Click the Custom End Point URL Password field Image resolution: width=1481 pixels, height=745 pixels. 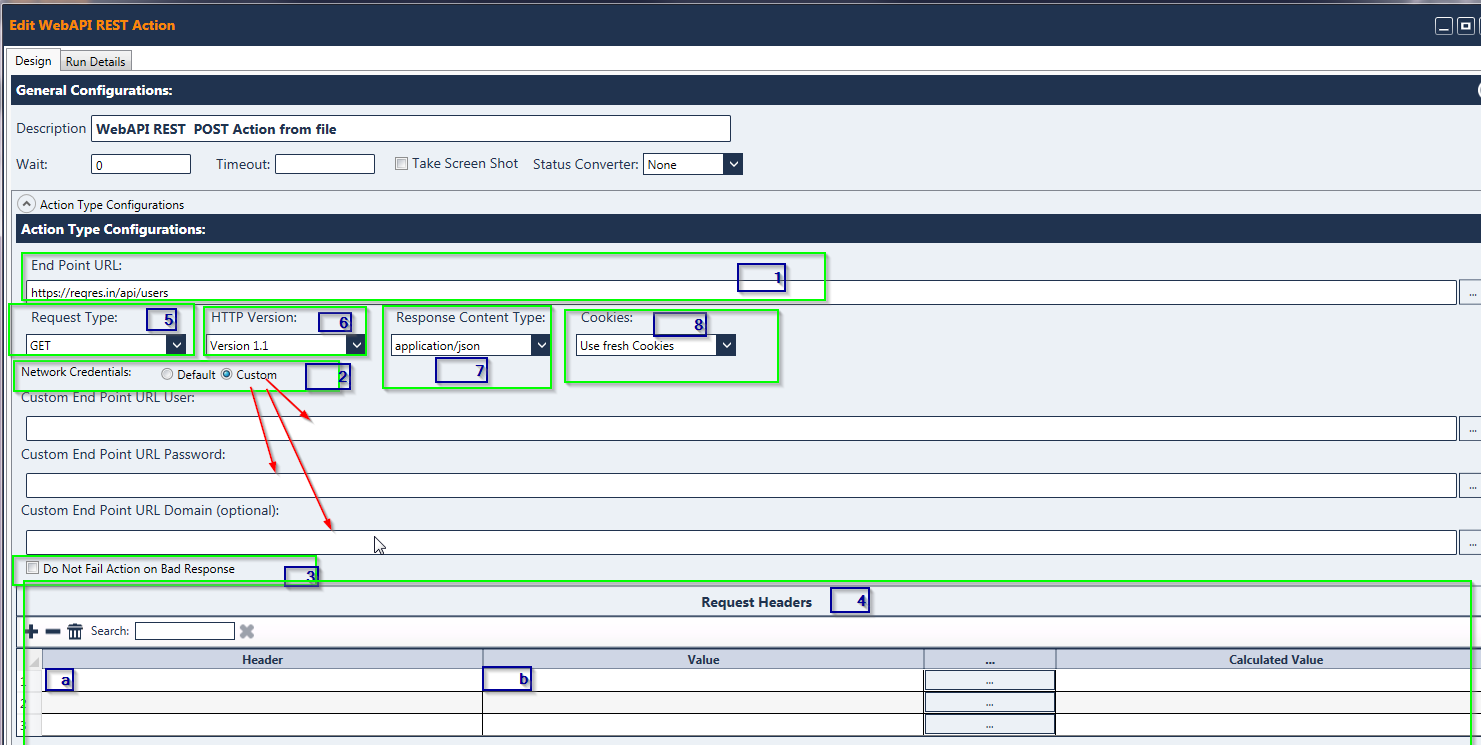point(741,485)
